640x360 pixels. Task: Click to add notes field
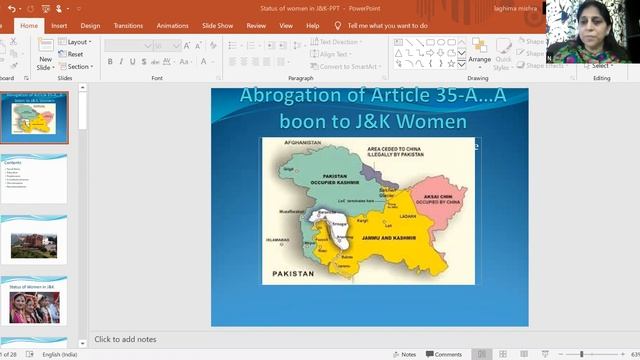click(x=125, y=339)
